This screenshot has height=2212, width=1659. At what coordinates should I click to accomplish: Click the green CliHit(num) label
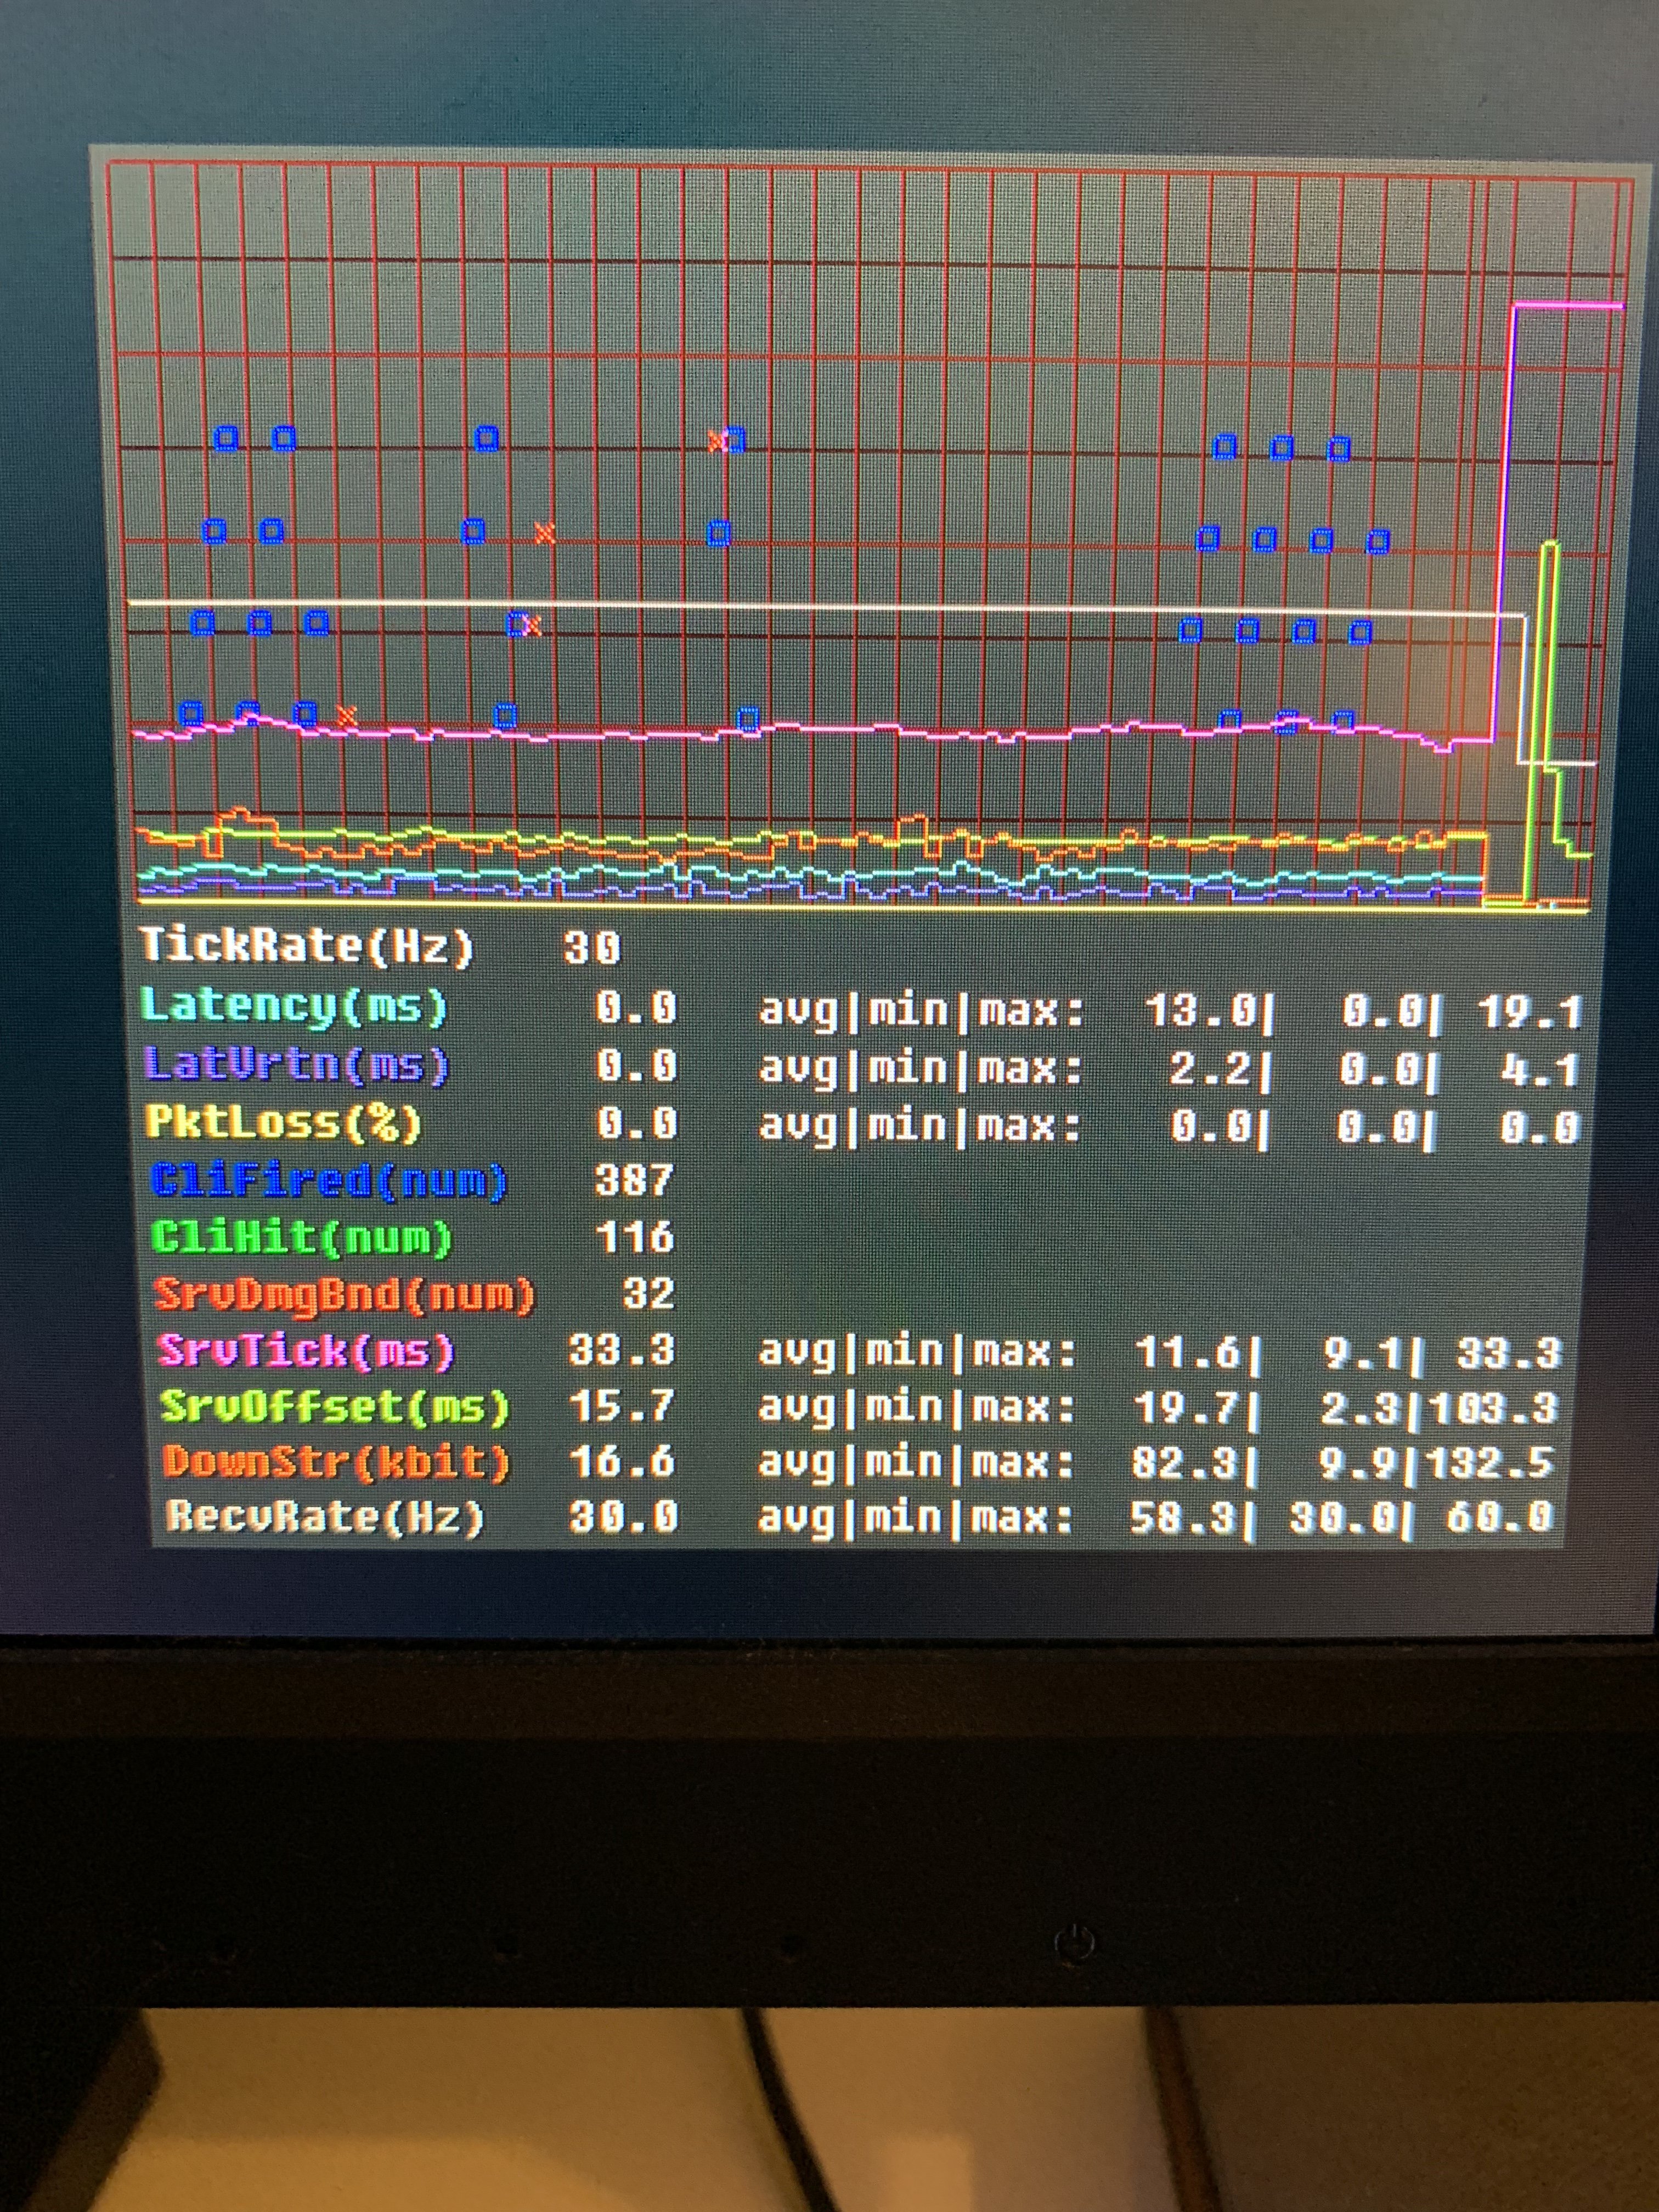(x=301, y=1238)
